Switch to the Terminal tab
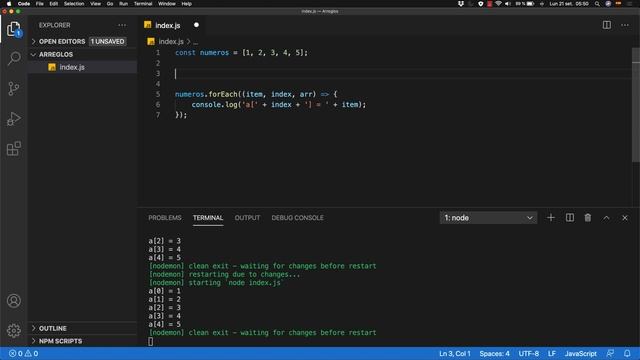Image resolution: width=640 pixels, height=360 pixels. coord(208,218)
